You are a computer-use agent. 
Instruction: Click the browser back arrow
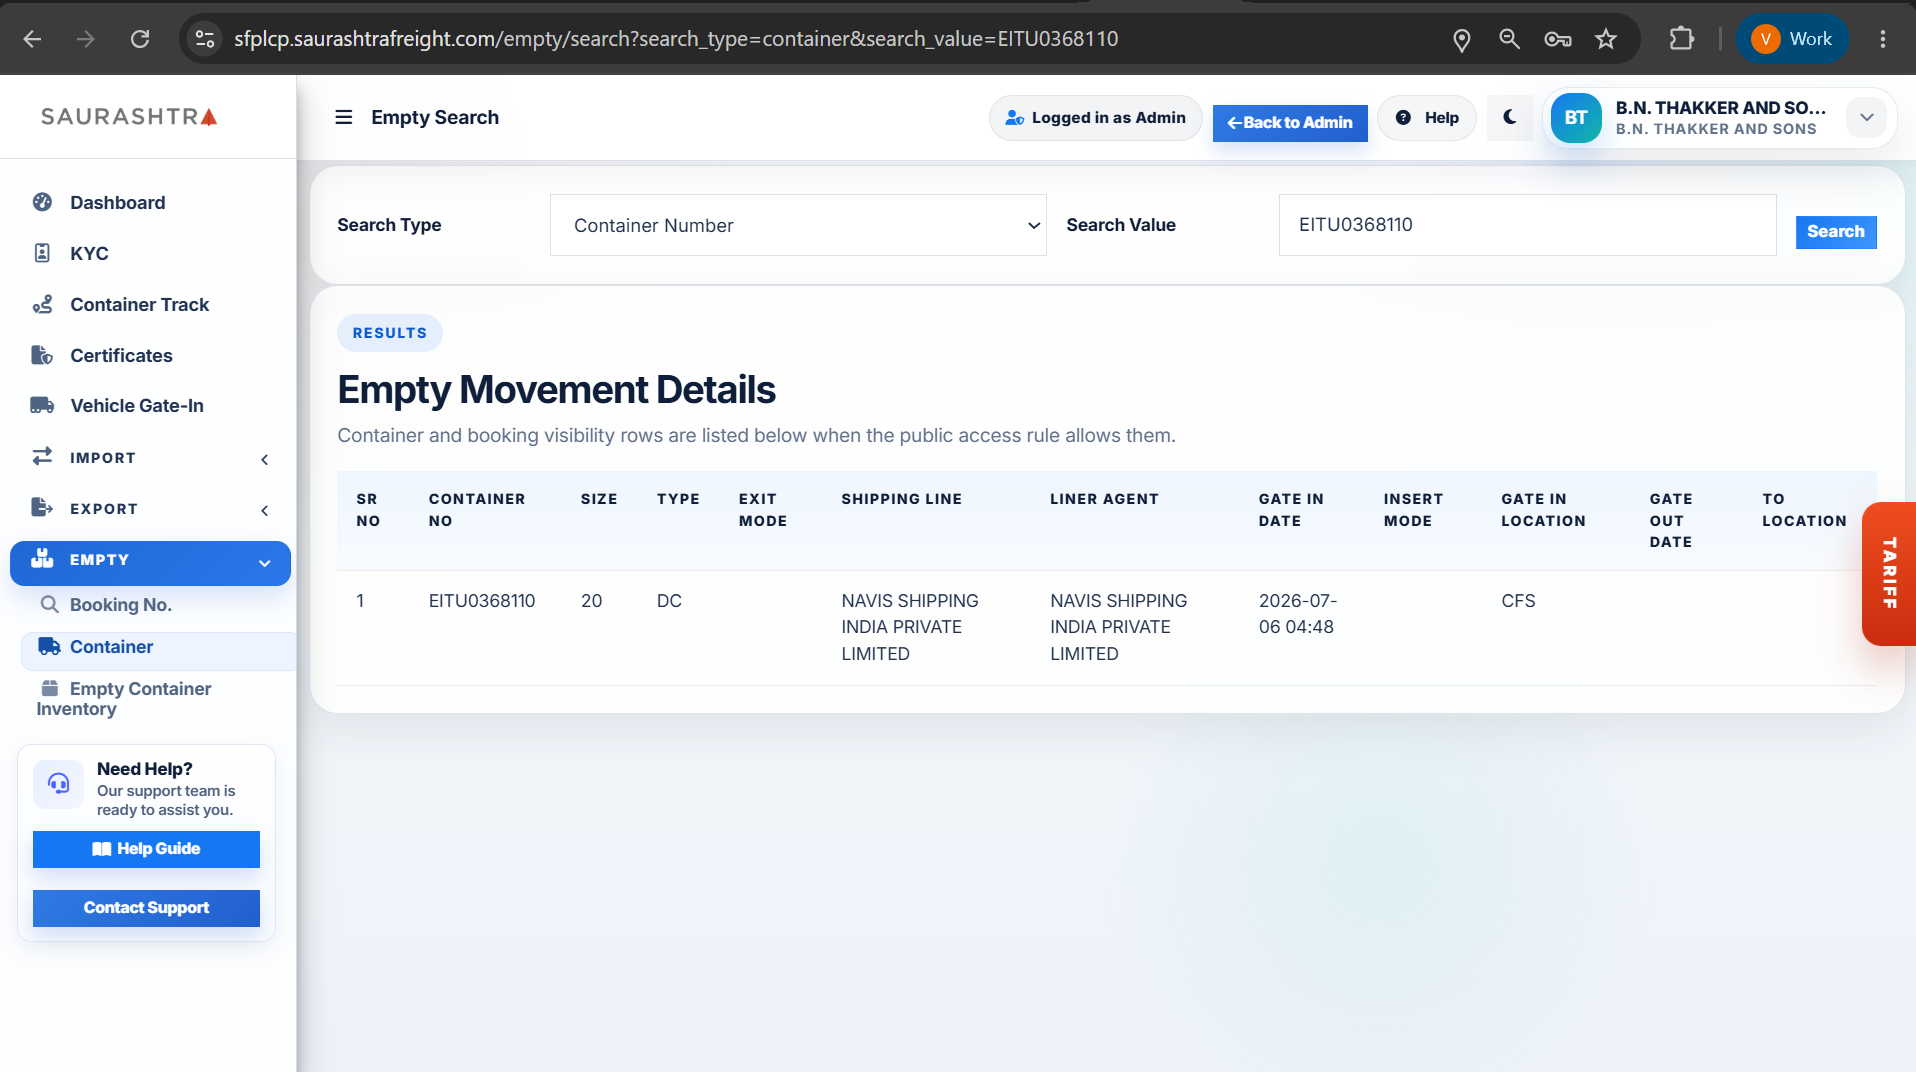click(32, 39)
